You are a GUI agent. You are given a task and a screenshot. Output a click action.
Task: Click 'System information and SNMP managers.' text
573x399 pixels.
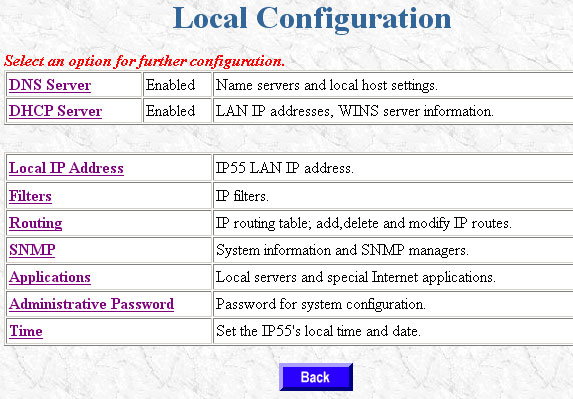(342, 250)
